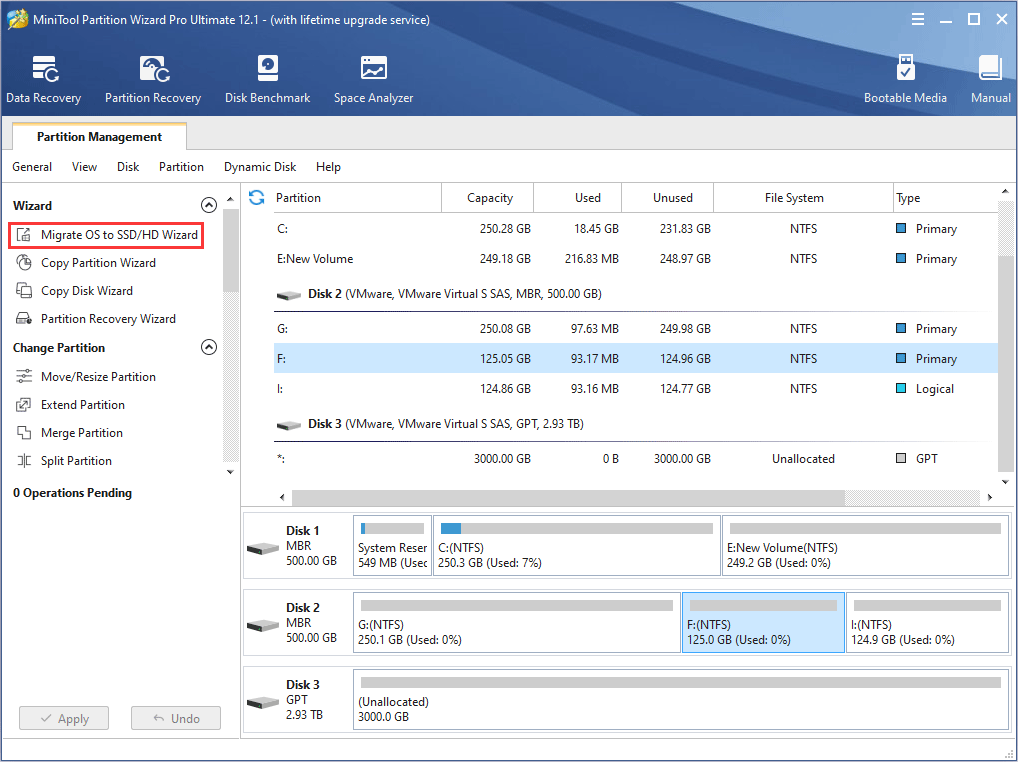
Task: Click the 0 Operations Pending label
Action: coord(72,493)
